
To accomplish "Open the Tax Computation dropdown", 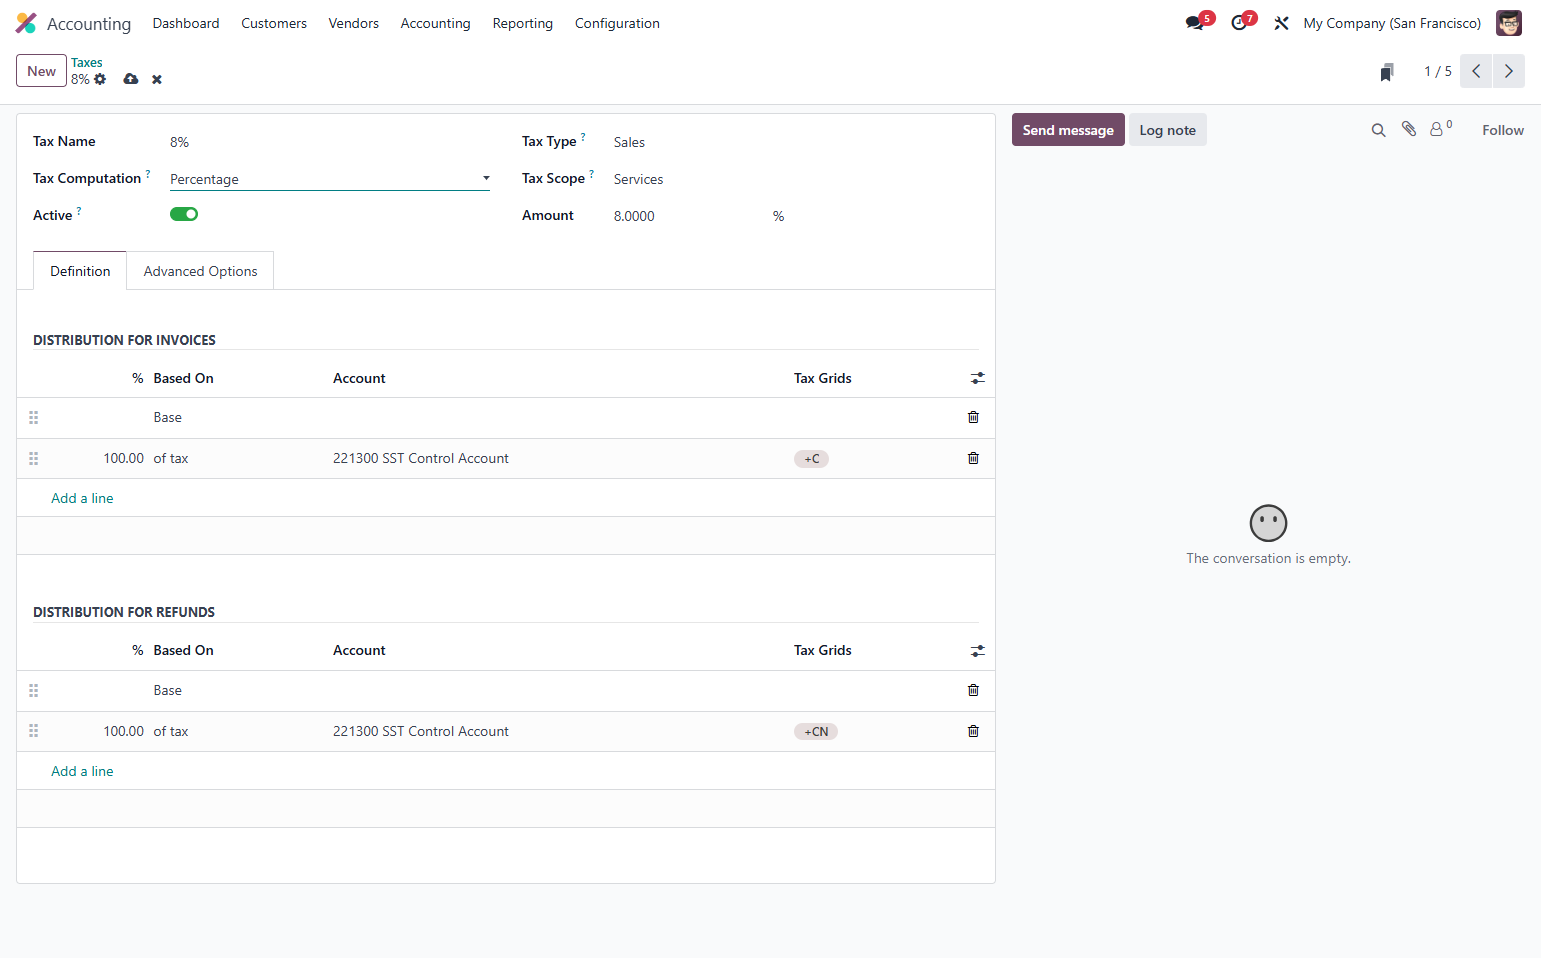I will pos(330,179).
